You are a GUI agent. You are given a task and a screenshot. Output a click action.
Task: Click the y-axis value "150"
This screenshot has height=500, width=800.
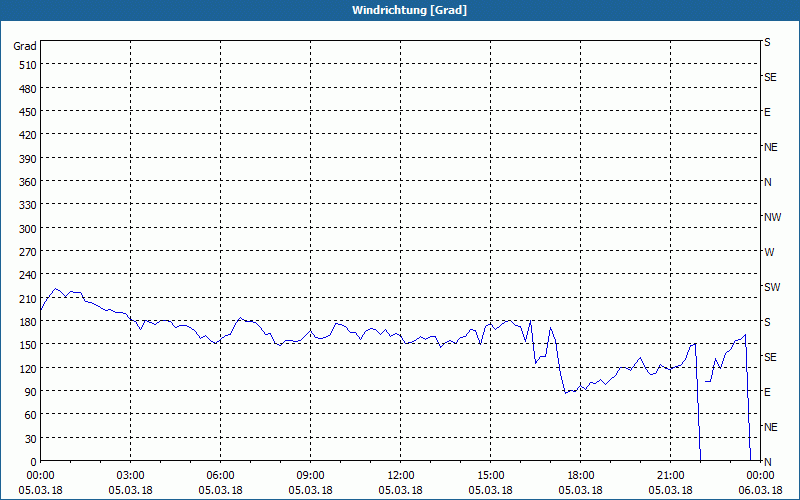point(29,345)
